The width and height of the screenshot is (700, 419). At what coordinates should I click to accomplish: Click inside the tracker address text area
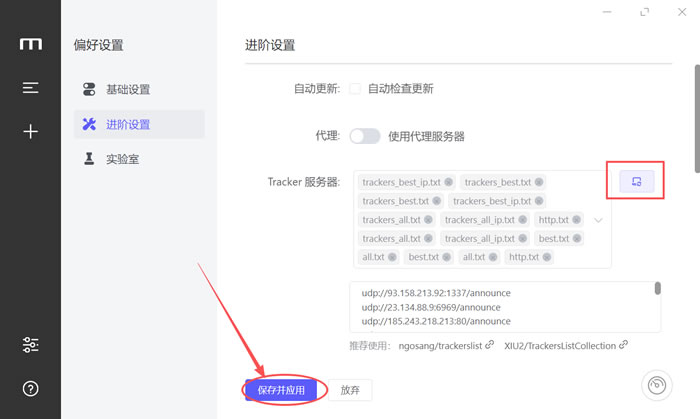pos(500,306)
